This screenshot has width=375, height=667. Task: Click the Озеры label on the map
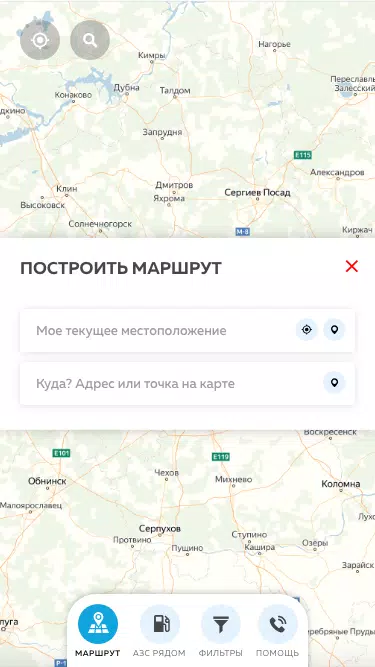[x=315, y=543]
